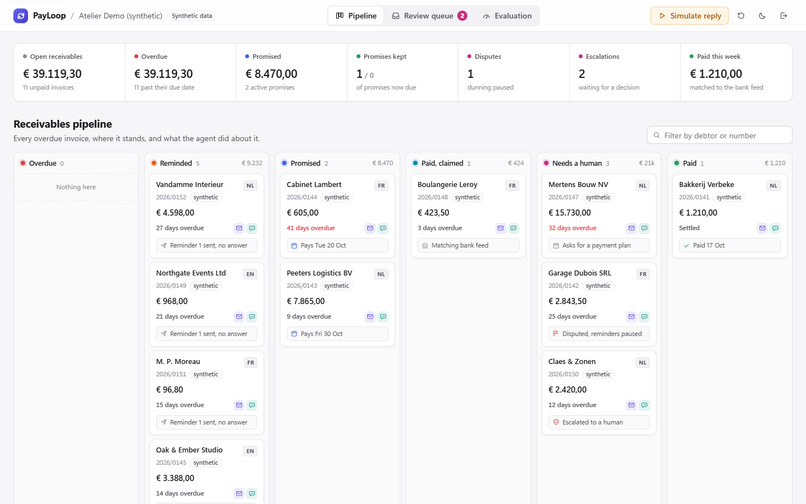The width and height of the screenshot is (806, 504).
Task: Click the Mertens Bouw NV card title
Action: (578, 185)
